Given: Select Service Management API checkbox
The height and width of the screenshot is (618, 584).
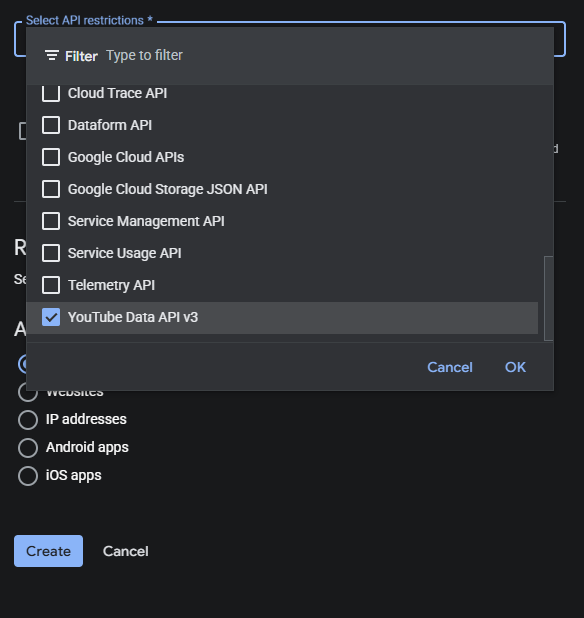Looking at the screenshot, I should pos(51,221).
